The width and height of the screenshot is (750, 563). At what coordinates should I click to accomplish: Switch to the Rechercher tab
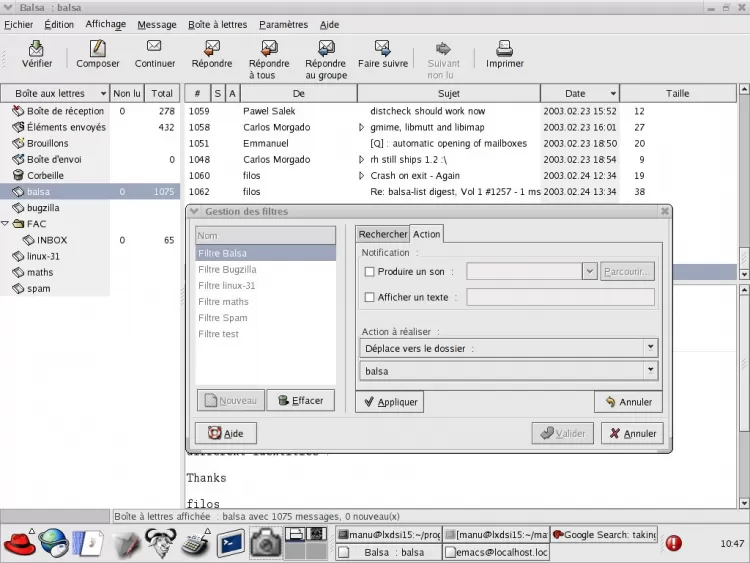coord(383,234)
